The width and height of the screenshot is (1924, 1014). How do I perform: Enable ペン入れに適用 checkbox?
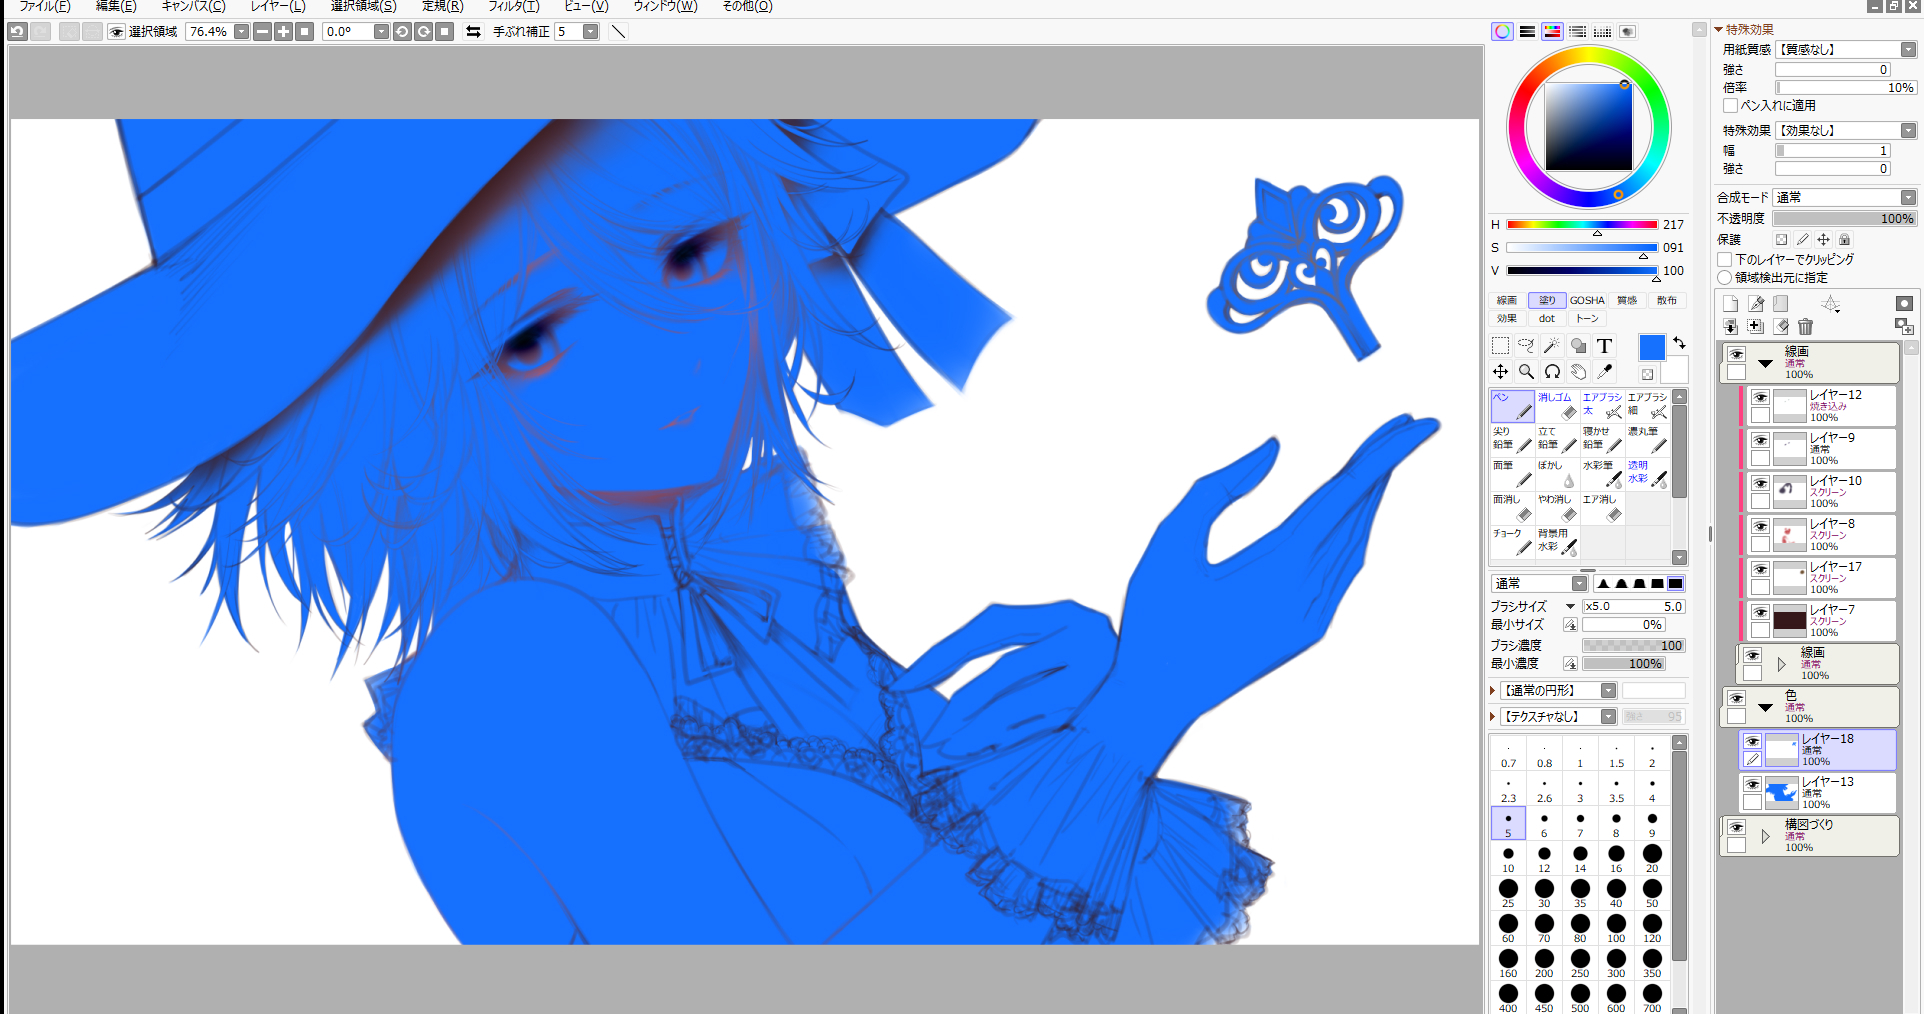pyautogui.click(x=1730, y=106)
